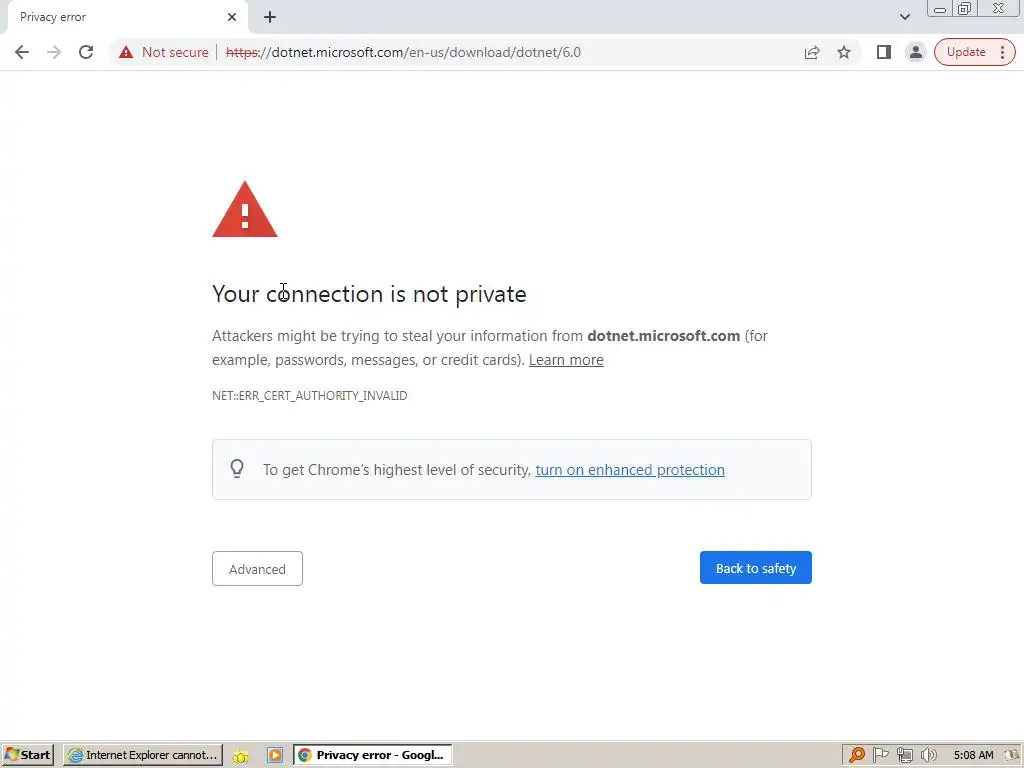Expand the tab search chevron
Image resolution: width=1024 pixels, height=768 pixels.
click(904, 17)
